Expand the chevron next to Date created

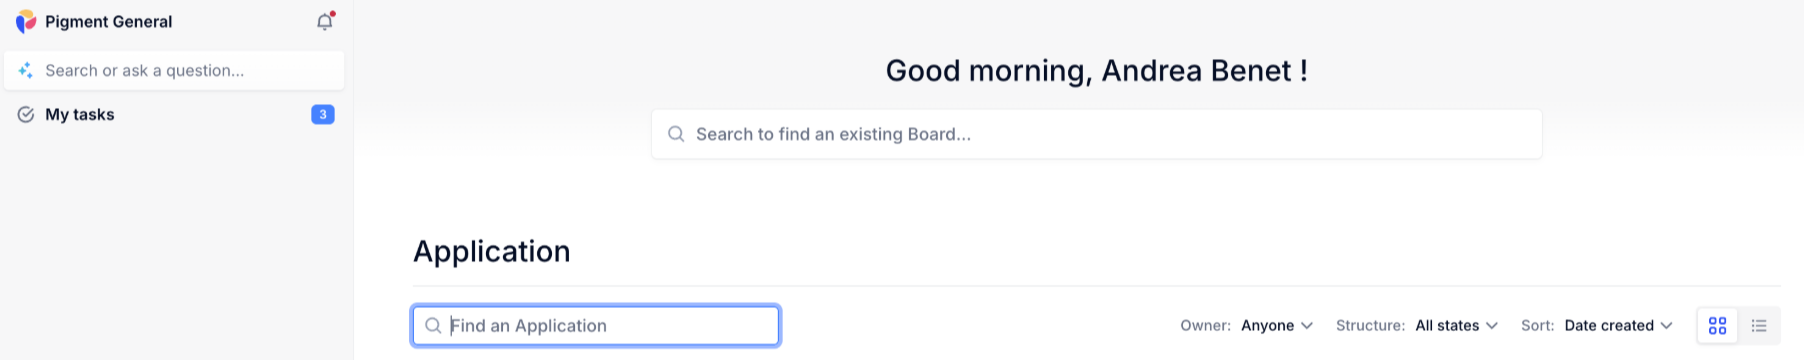pos(1666,326)
